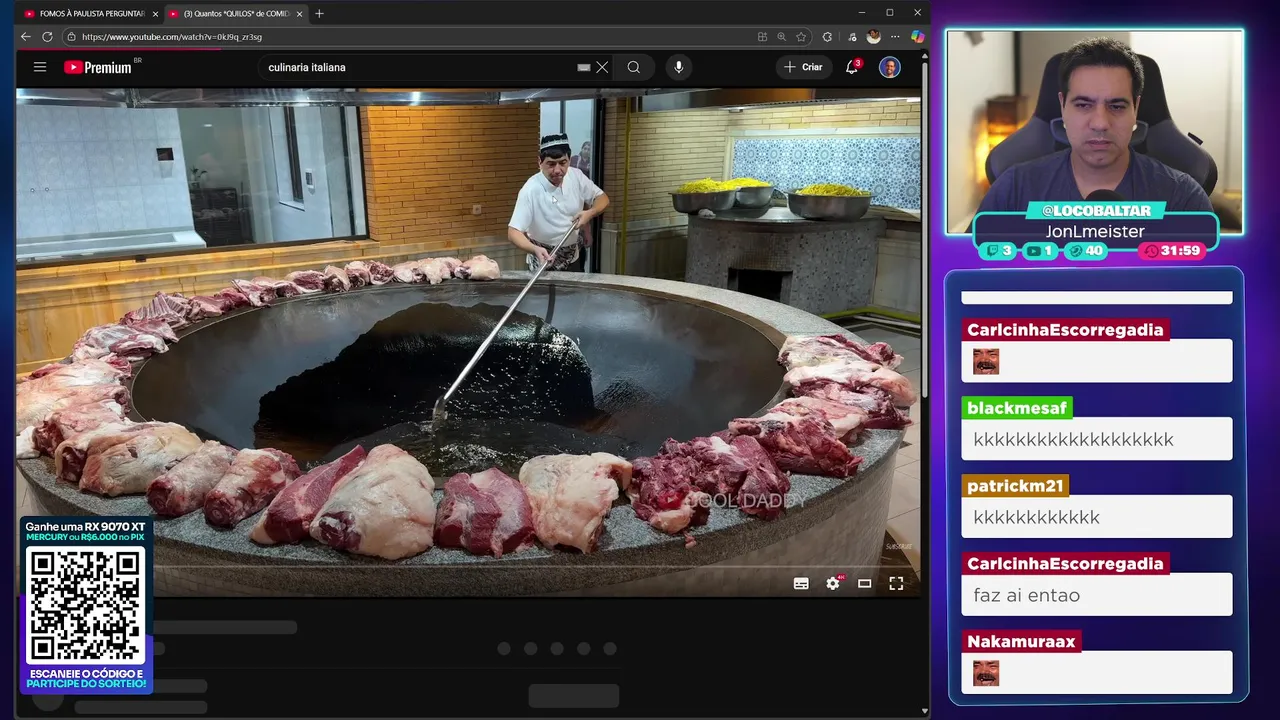The height and width of the screenshot is (720, 1280).
Task: Bookmark this page with the star
Action: 801,37
